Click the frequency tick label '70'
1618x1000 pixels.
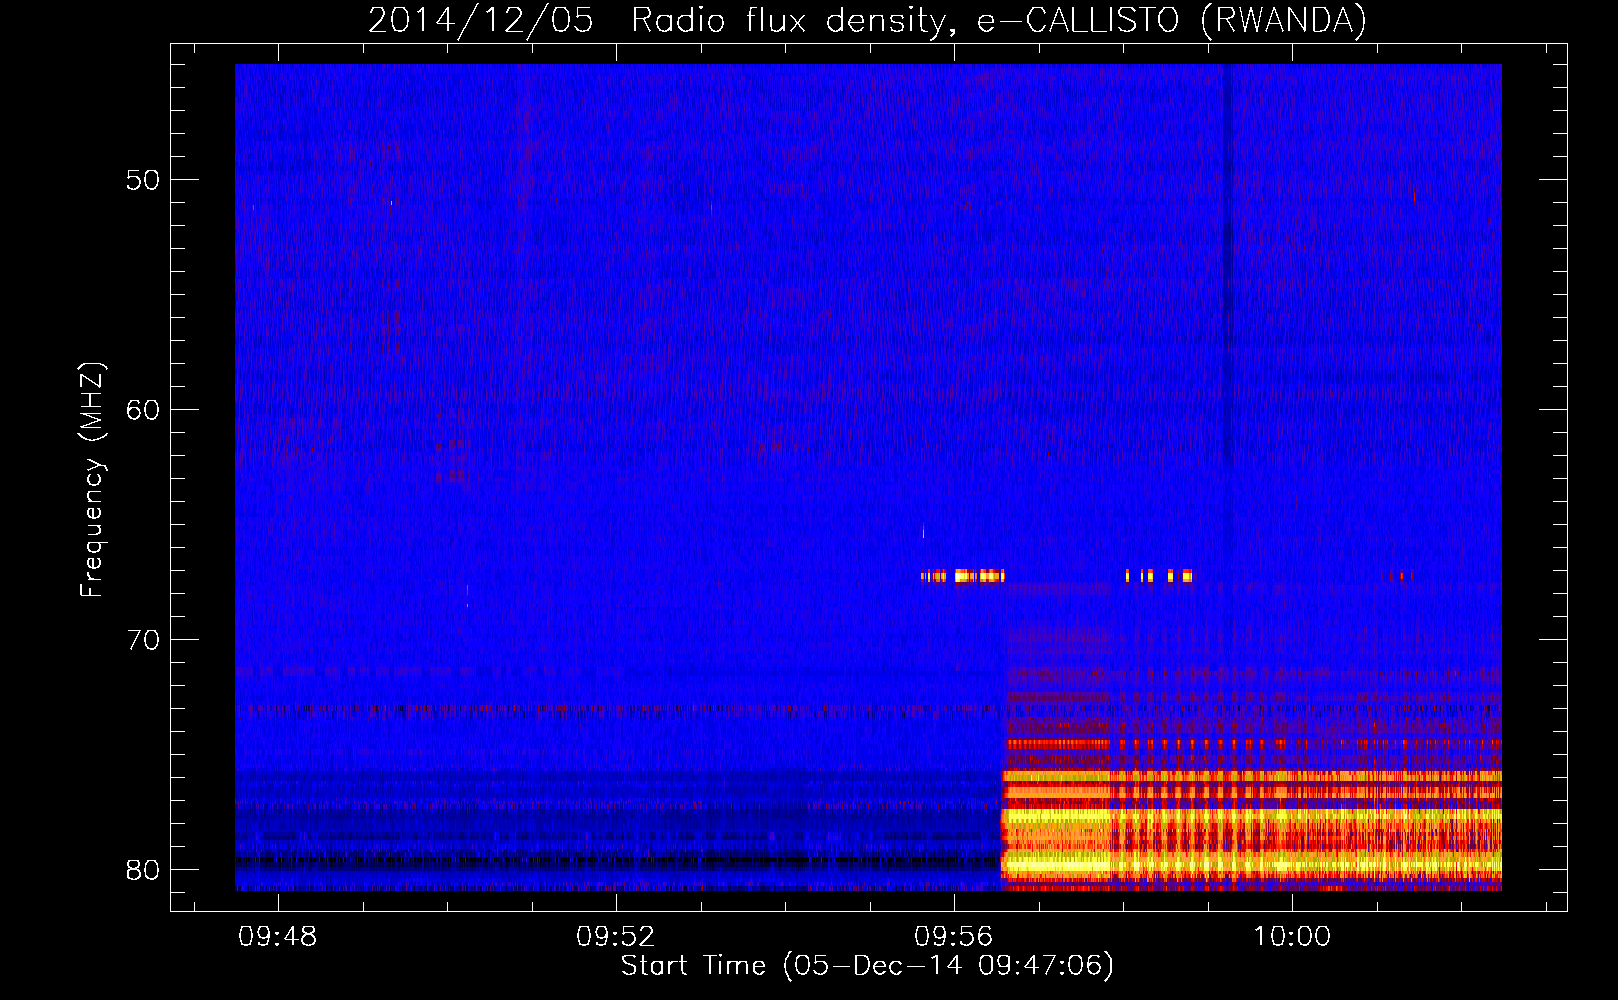(143, 640)
